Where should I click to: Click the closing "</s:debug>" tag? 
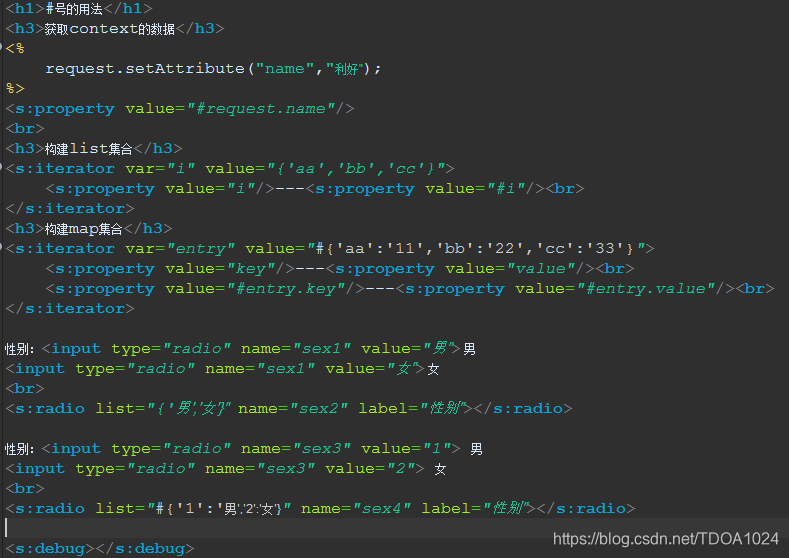144,548
